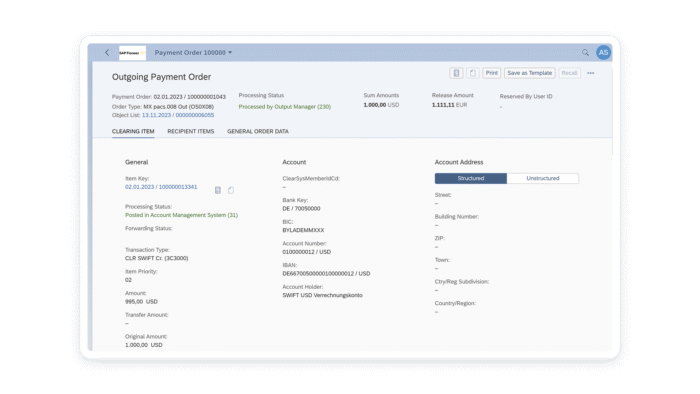The image size is (700, 394).
Task: Click the SAP Fioneer logo
Action: click(x=132, y=53)
